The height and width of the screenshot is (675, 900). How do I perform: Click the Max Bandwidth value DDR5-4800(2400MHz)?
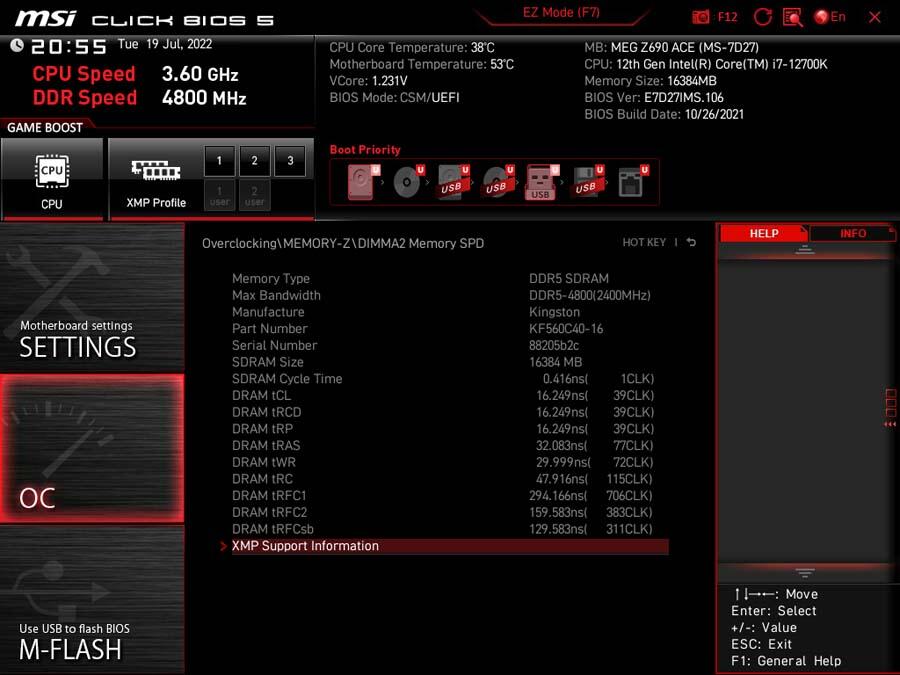pos(589,296)
